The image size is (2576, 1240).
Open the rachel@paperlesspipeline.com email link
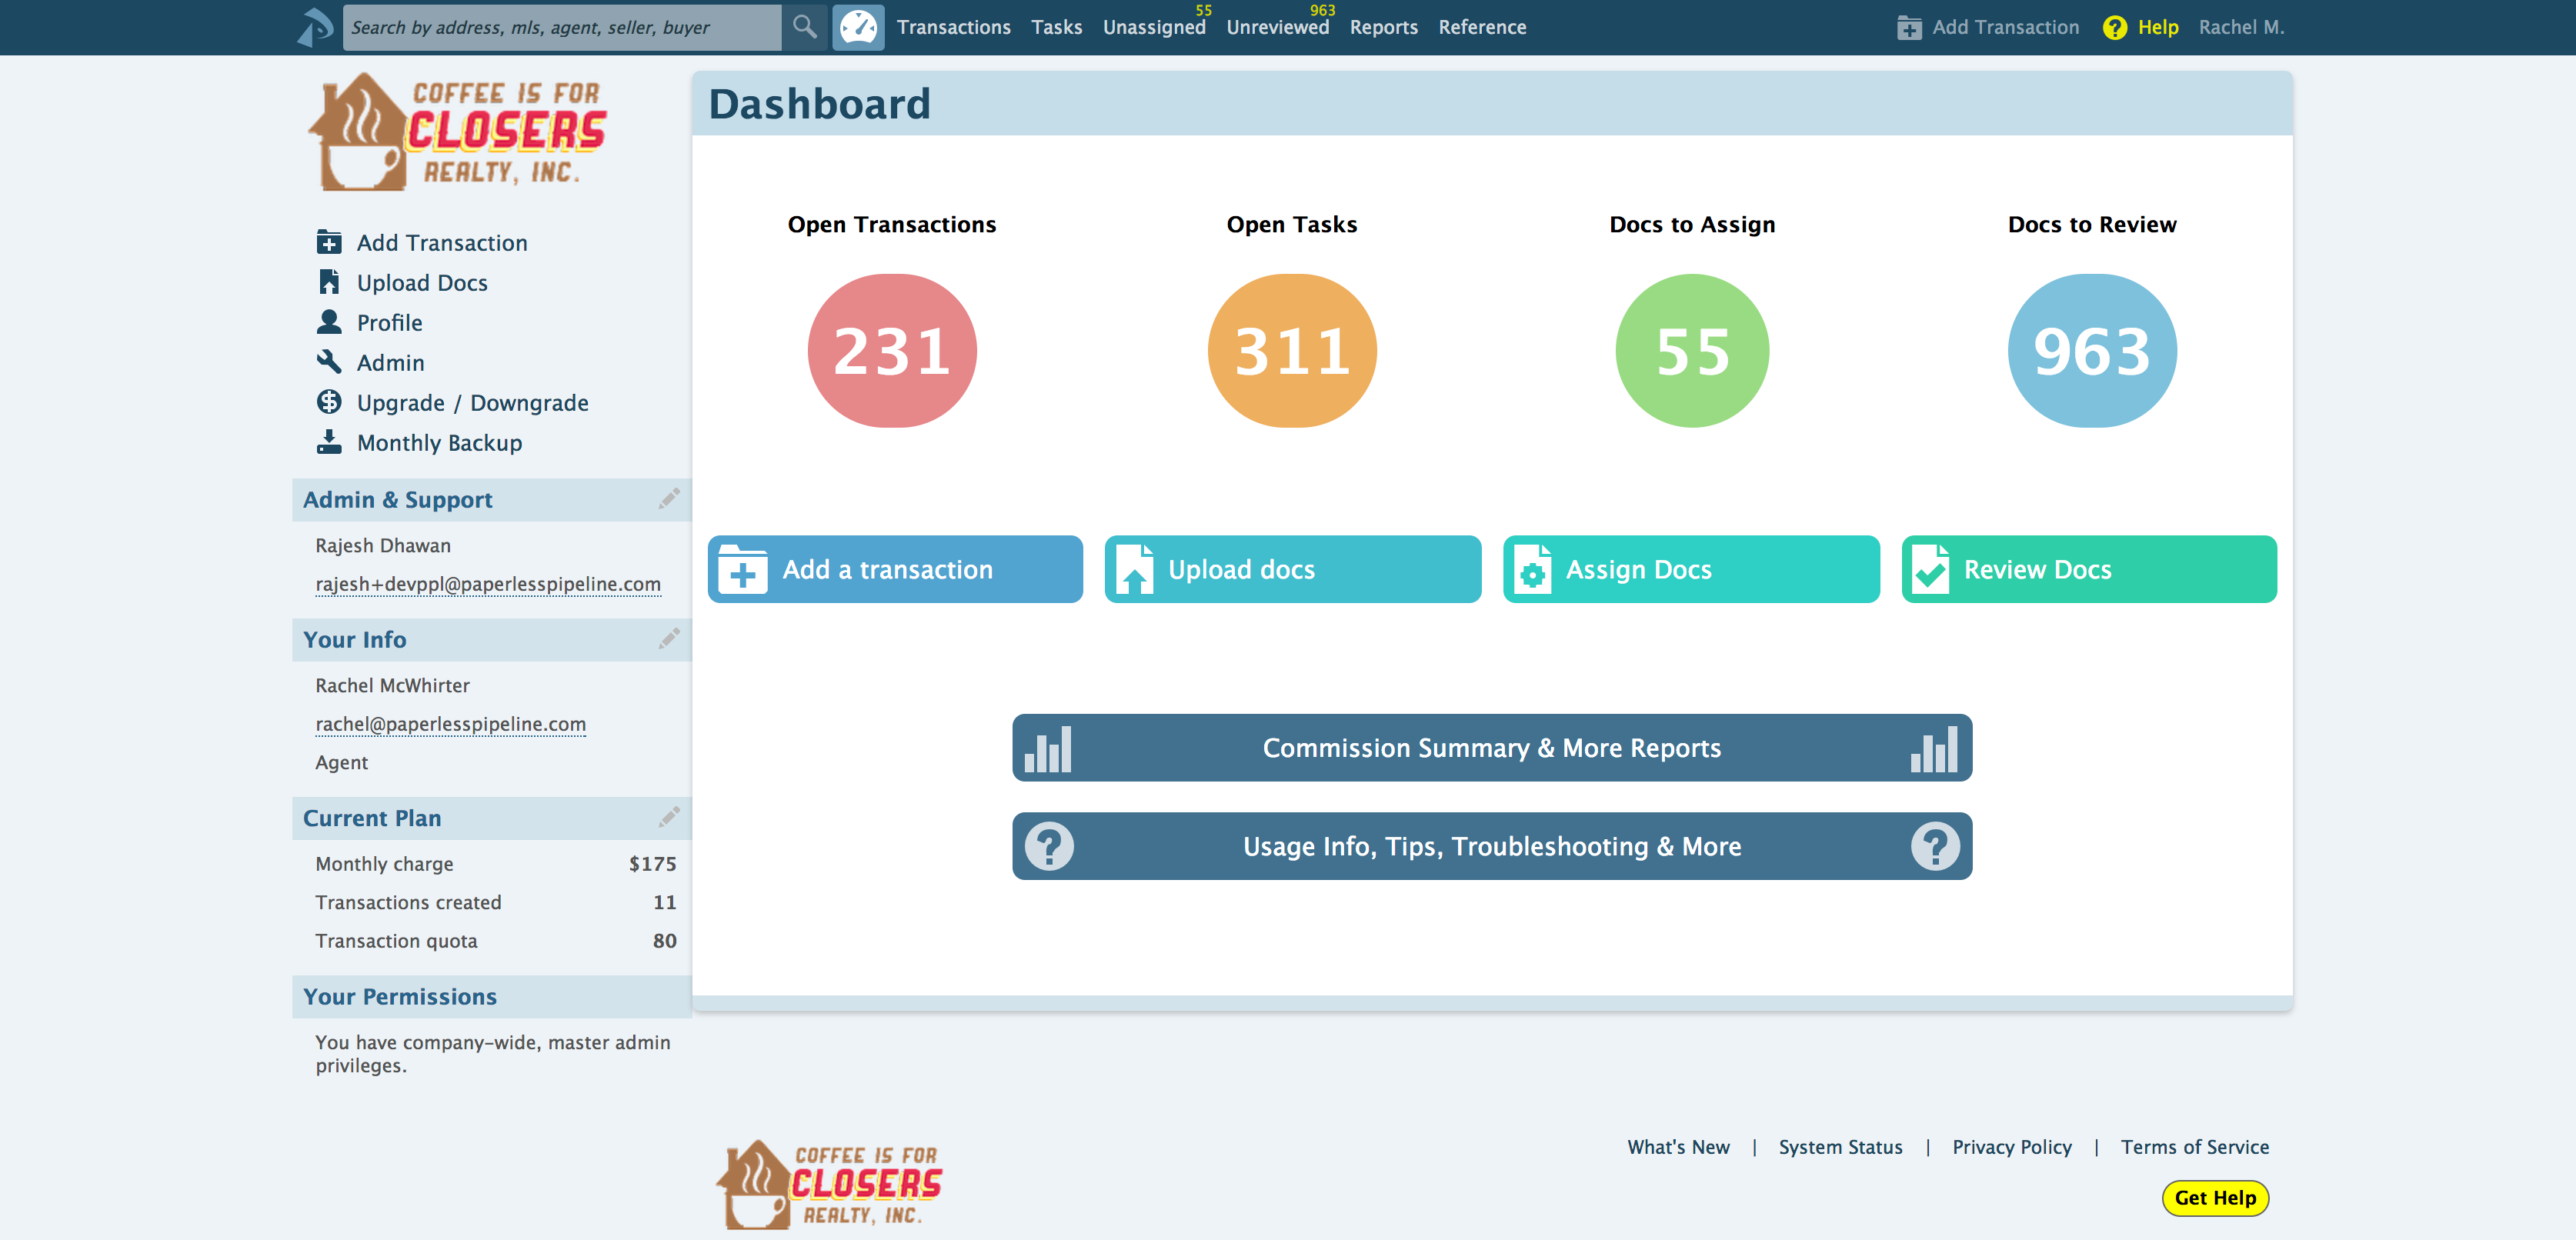click(x=450, y=723)
